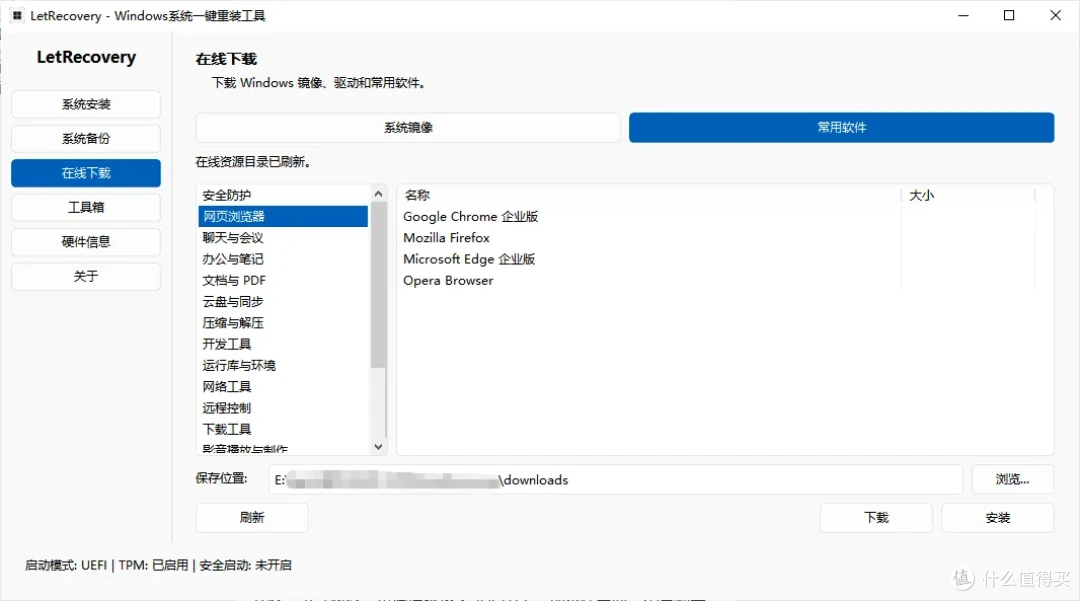Image resolution: width=1080 pixels, height=601 pixels.
Task: Click the category list scrollbar thumb
Action: (x=378, y=285)
